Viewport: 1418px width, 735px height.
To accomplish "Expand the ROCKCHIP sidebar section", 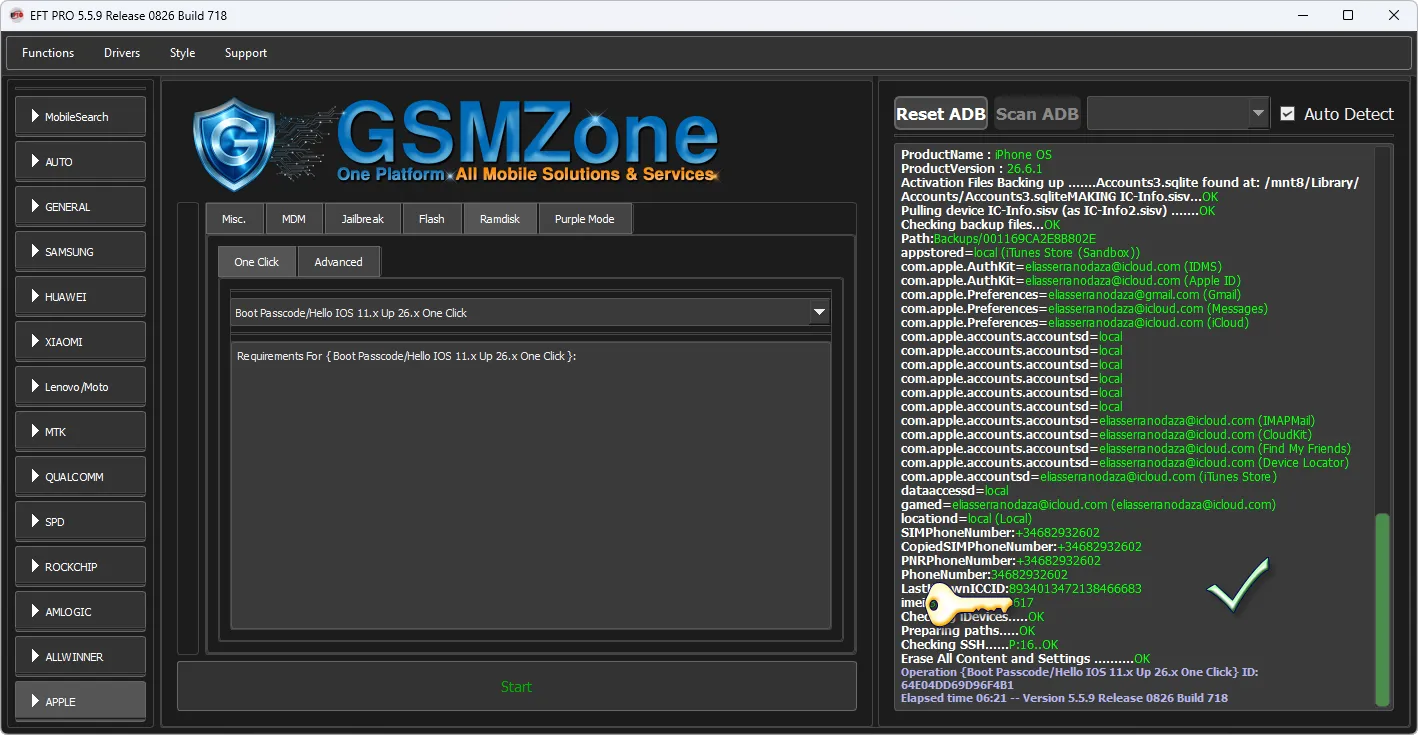I will click(81, 566).
